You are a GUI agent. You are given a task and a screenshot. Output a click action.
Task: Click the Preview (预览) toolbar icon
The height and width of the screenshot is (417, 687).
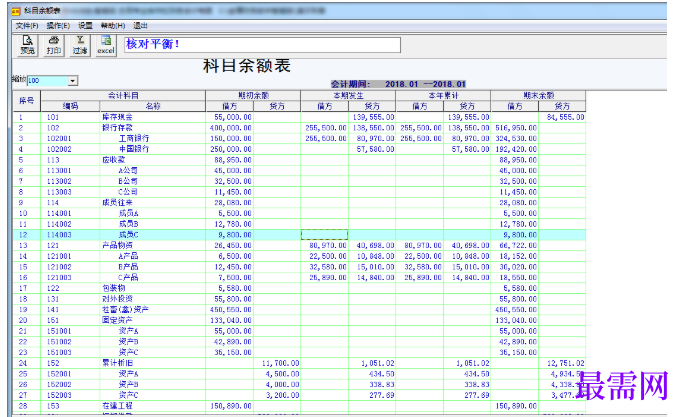point(27,46)
